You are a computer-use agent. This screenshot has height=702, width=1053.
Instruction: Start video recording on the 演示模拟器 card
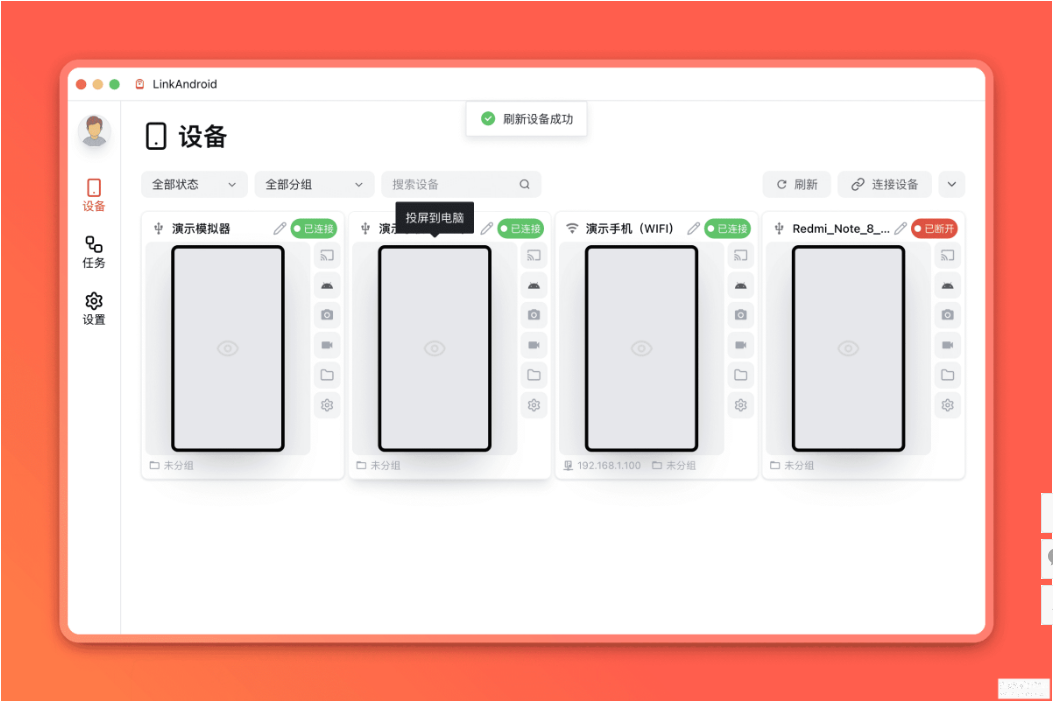pos(327,345)
